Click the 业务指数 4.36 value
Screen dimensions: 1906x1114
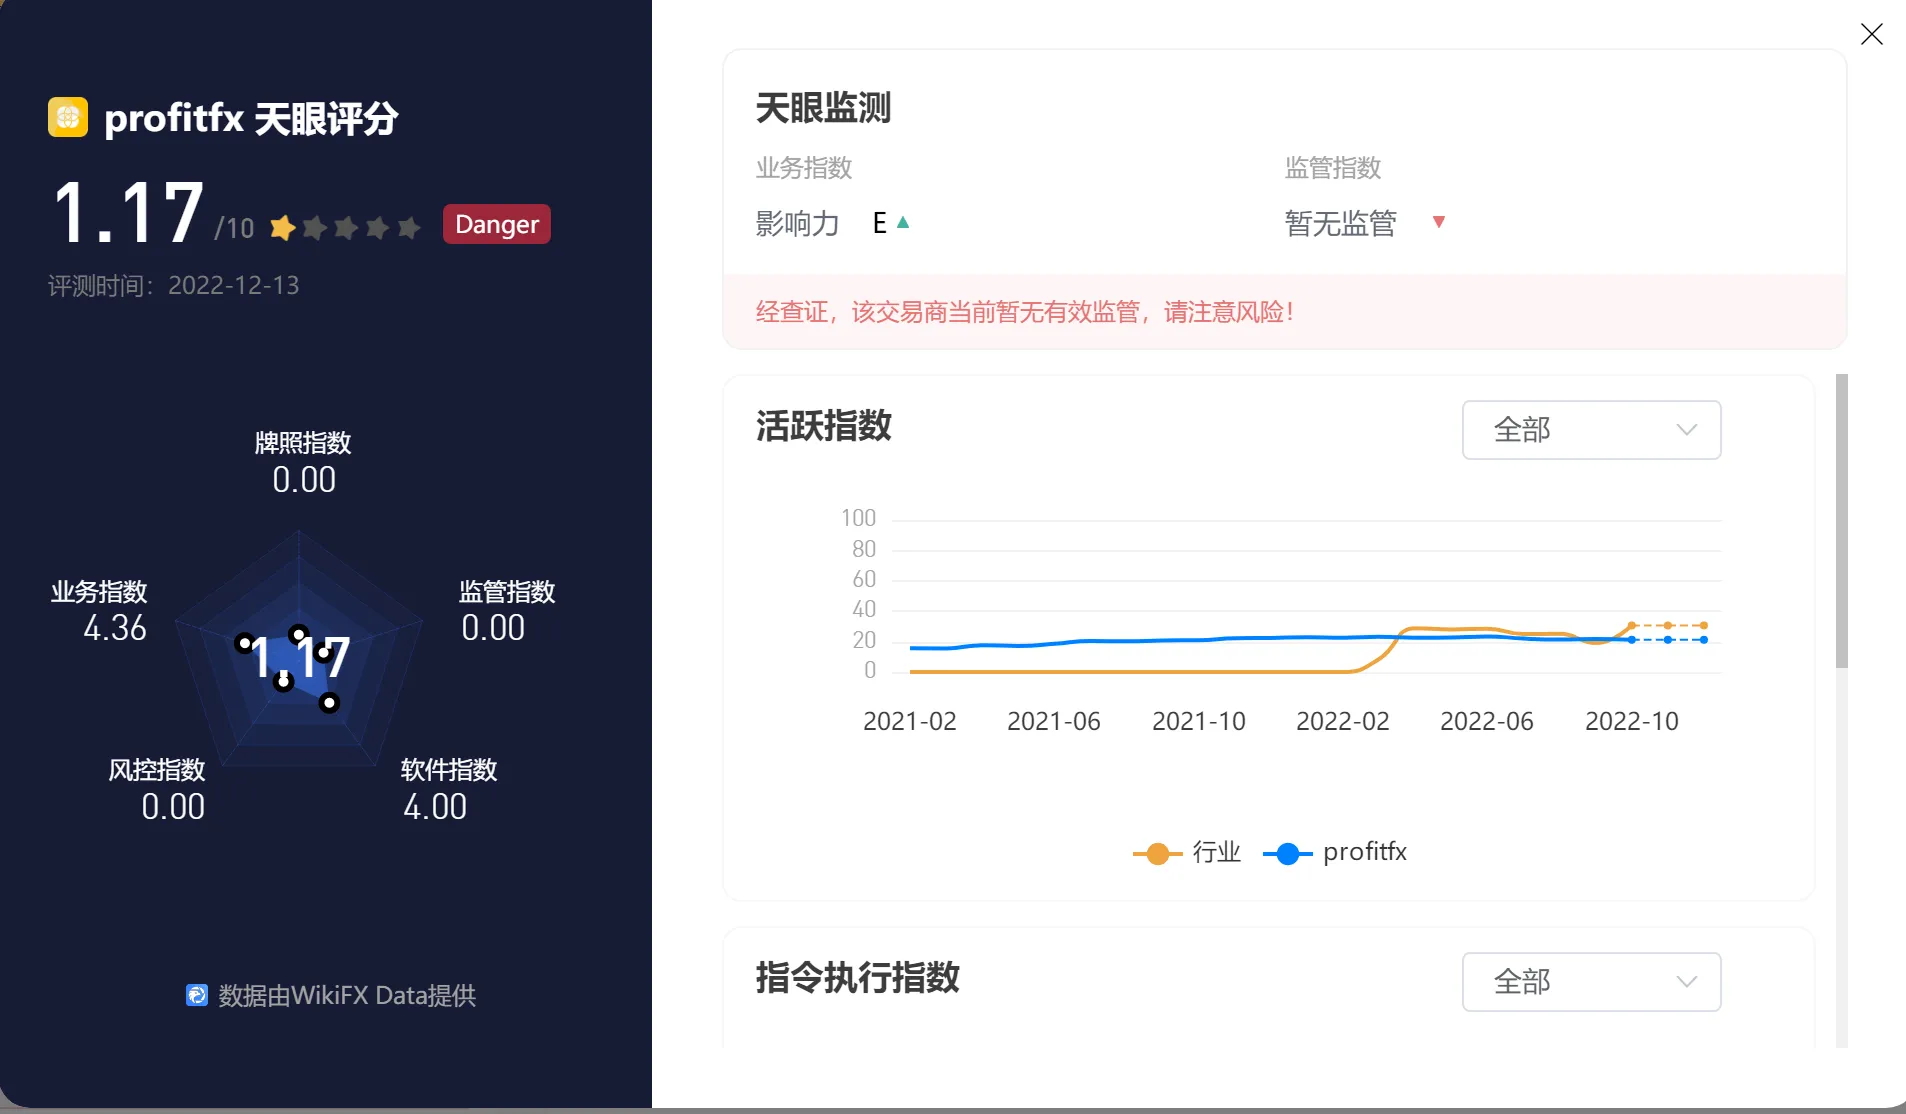click(x=115, y=628)
